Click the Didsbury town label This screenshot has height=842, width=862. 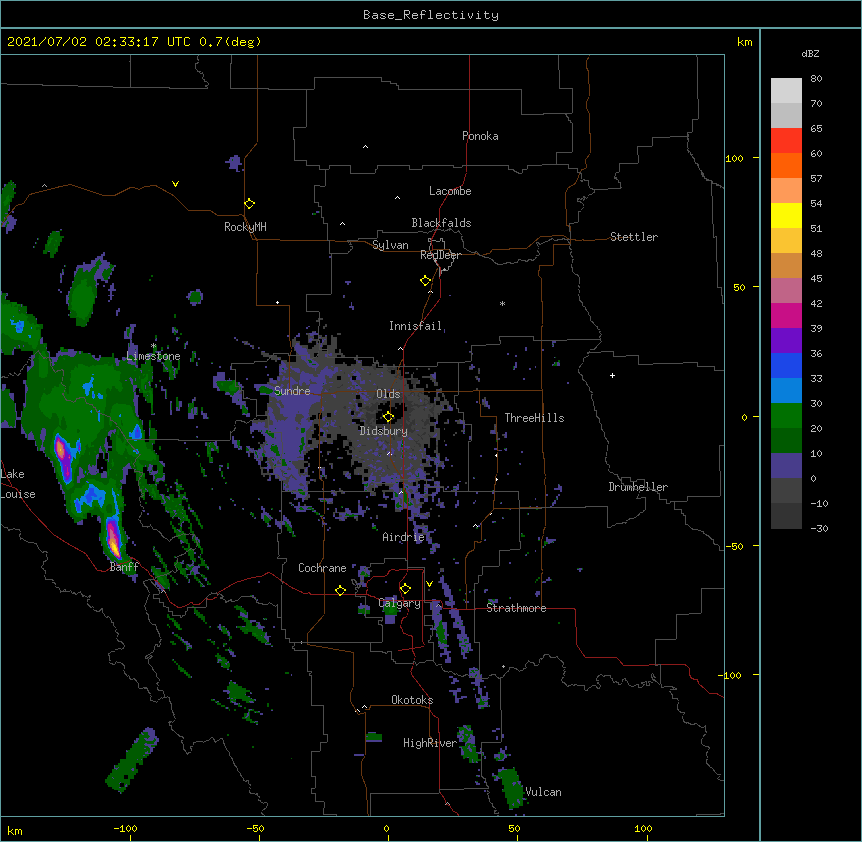pos(384,431)
